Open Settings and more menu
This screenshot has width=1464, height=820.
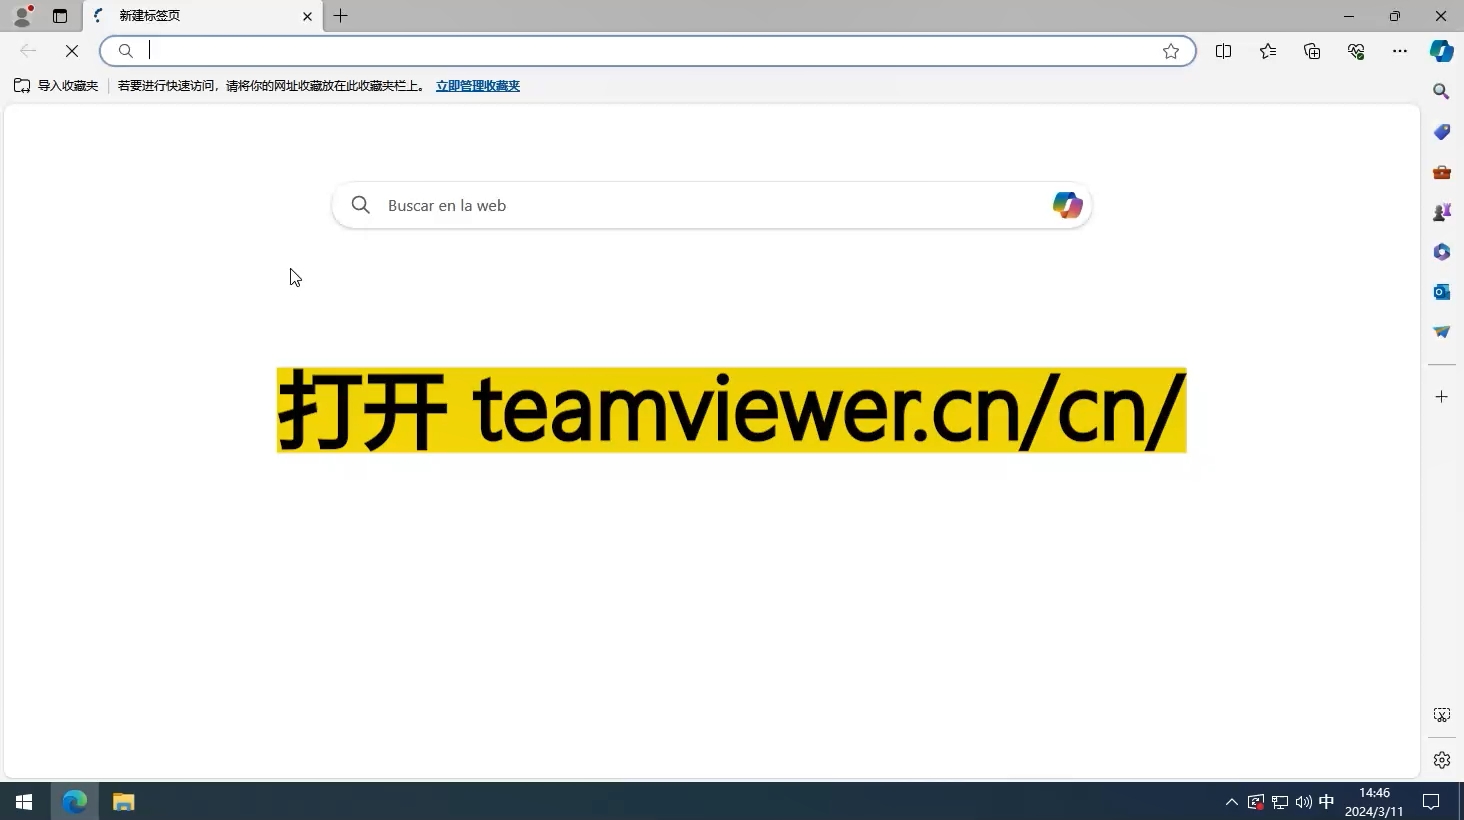click(1400, 51)
